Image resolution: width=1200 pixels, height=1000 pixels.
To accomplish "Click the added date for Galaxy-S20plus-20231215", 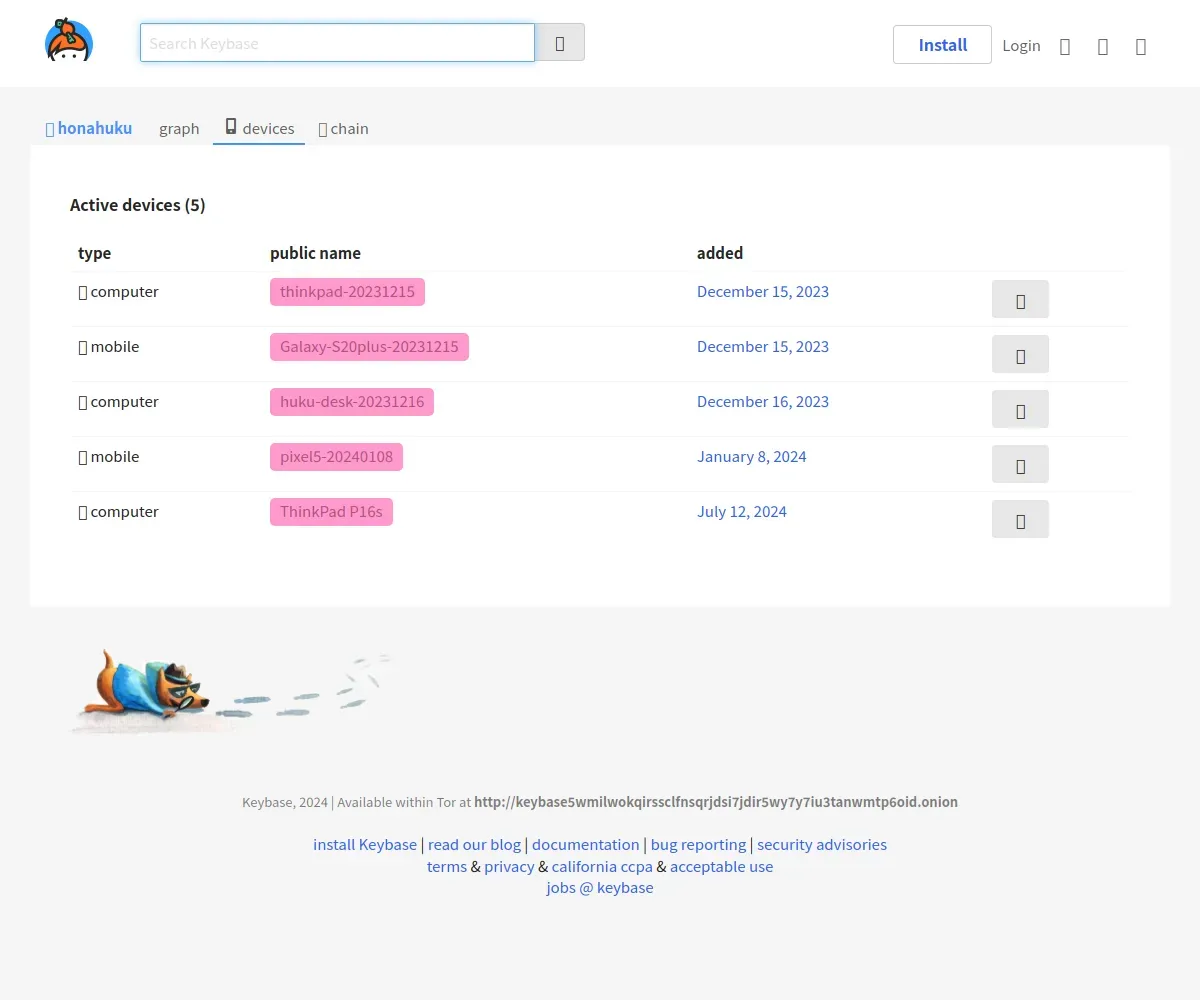I will 763,347.
